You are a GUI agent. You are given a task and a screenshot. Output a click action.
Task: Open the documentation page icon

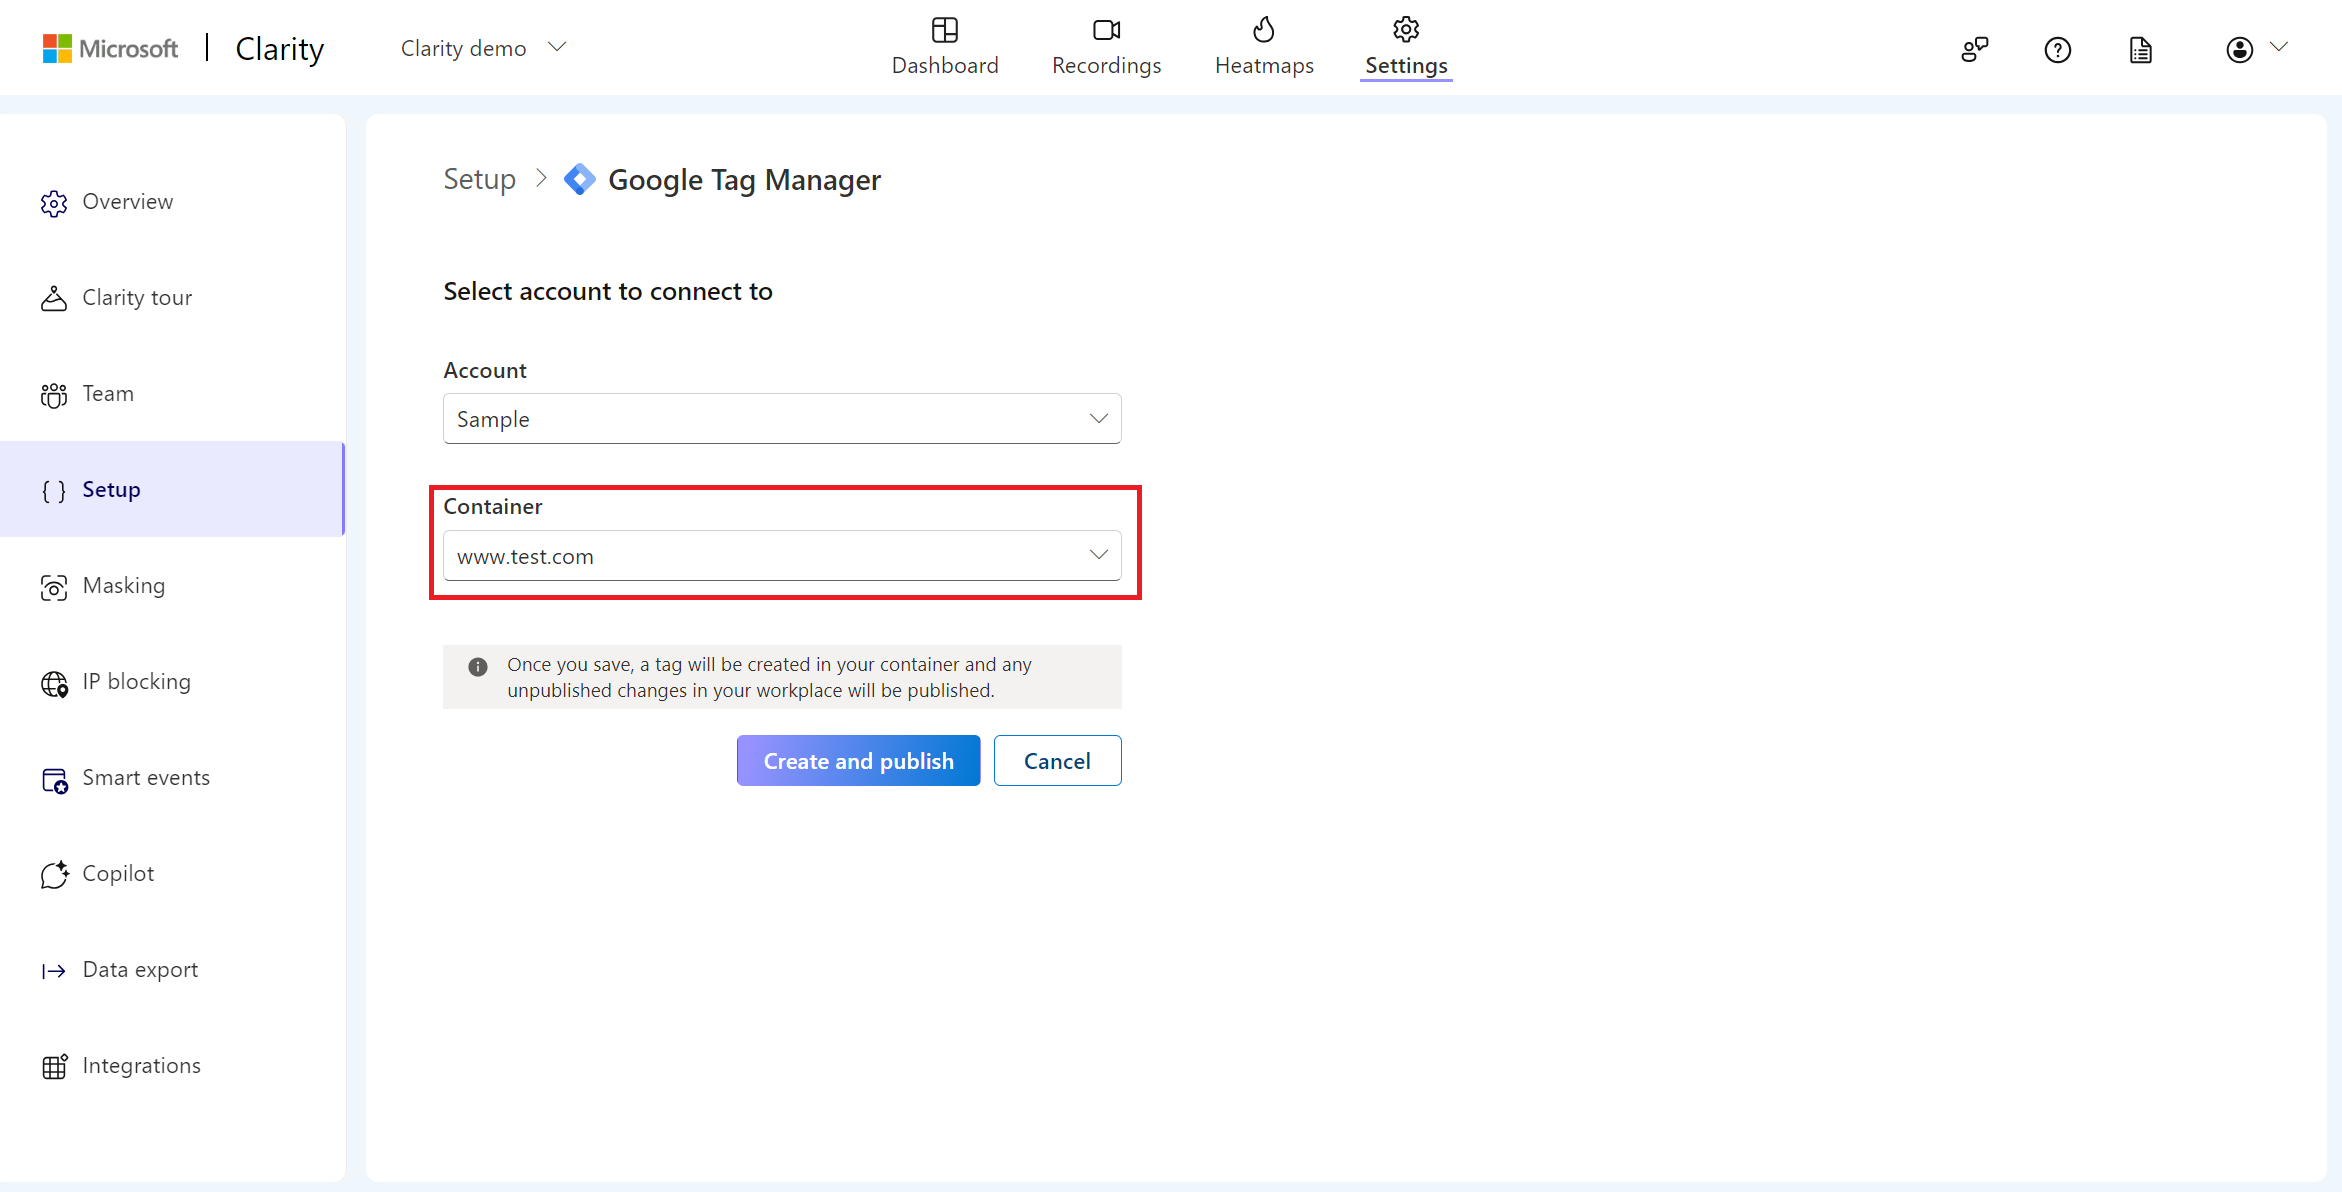click(2140, 49)
